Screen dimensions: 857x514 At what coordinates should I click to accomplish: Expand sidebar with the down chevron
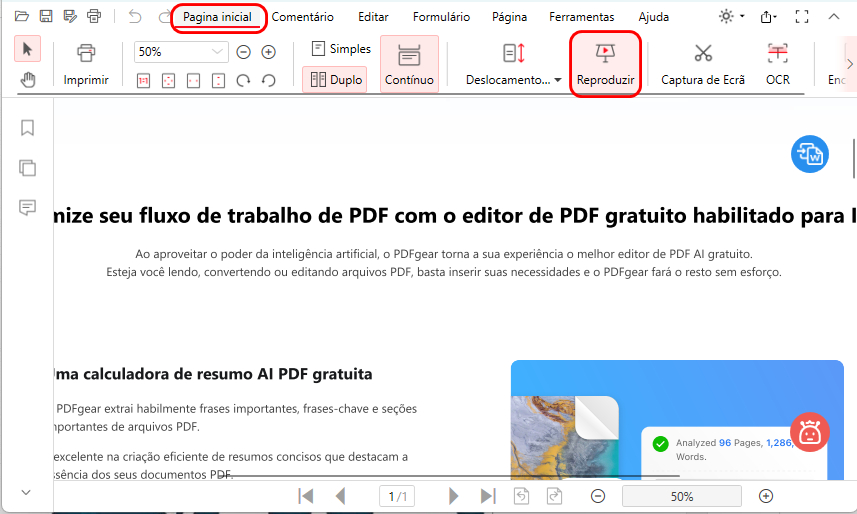26,492
